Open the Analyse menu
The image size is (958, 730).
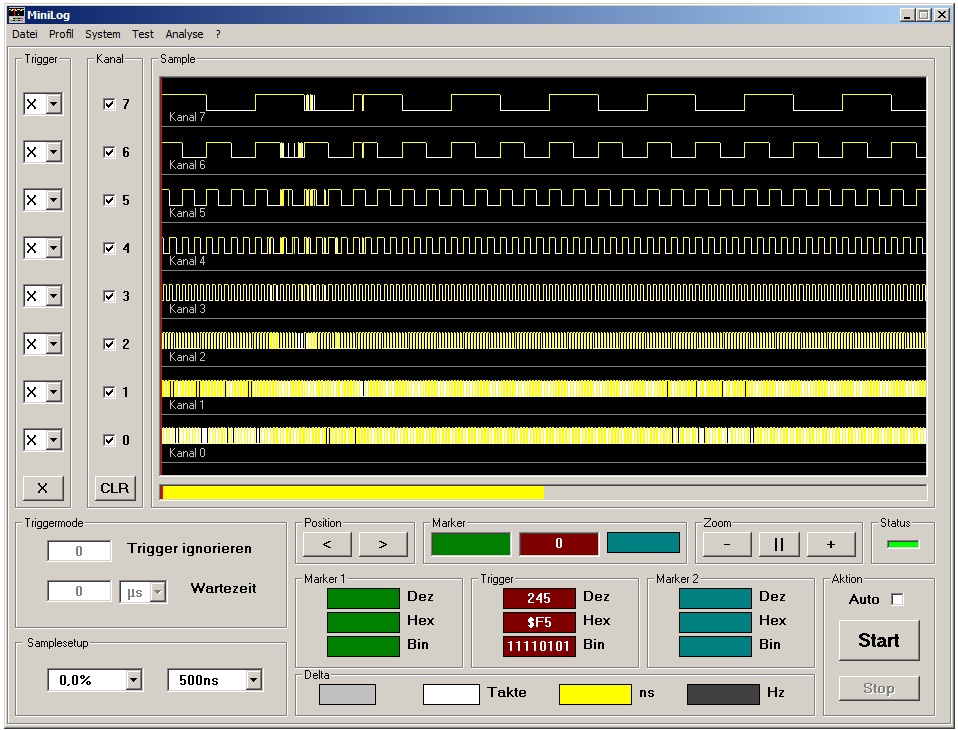tap(184, 34)
